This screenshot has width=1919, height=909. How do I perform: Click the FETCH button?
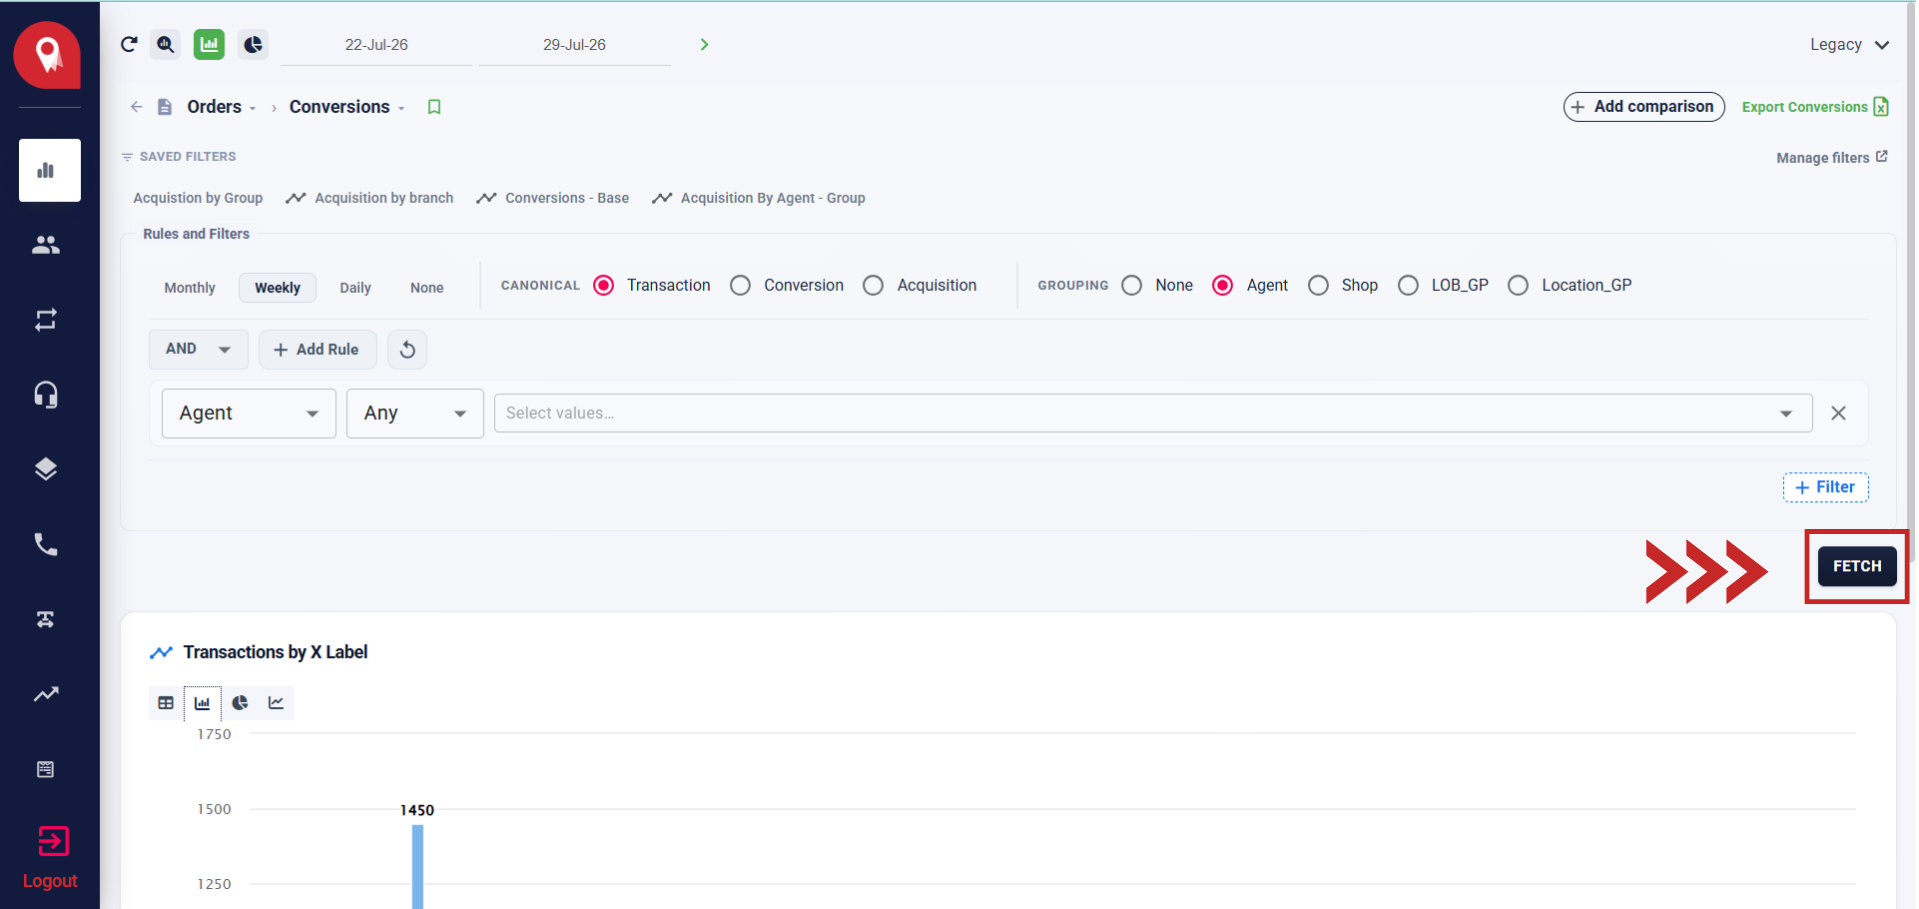click(x=1857, y=566)
